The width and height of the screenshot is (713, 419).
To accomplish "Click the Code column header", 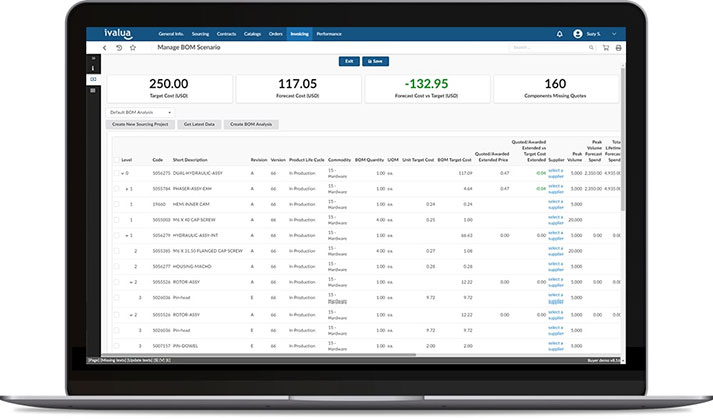I will point(157,160).
